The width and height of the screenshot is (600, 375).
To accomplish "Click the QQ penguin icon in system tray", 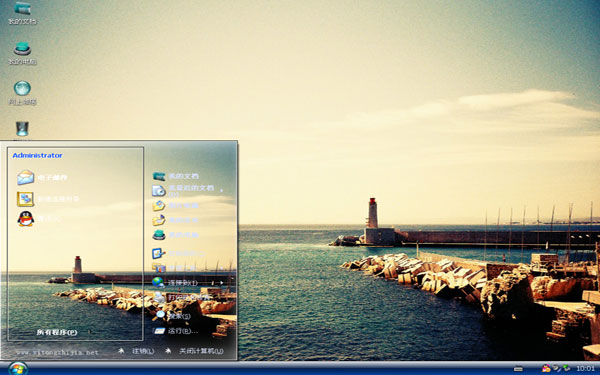I will coord(546,368).
